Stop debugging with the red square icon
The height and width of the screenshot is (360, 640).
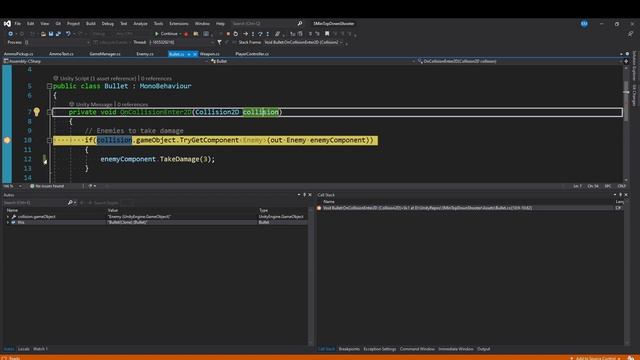tap(228, 34)
